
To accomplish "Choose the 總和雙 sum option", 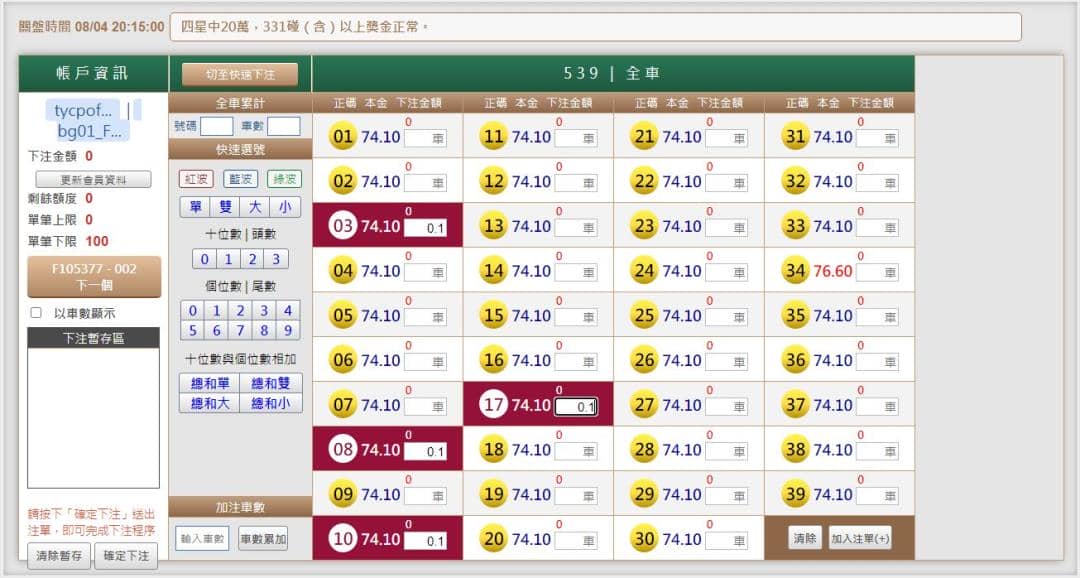I will click(x=271, y=383).
